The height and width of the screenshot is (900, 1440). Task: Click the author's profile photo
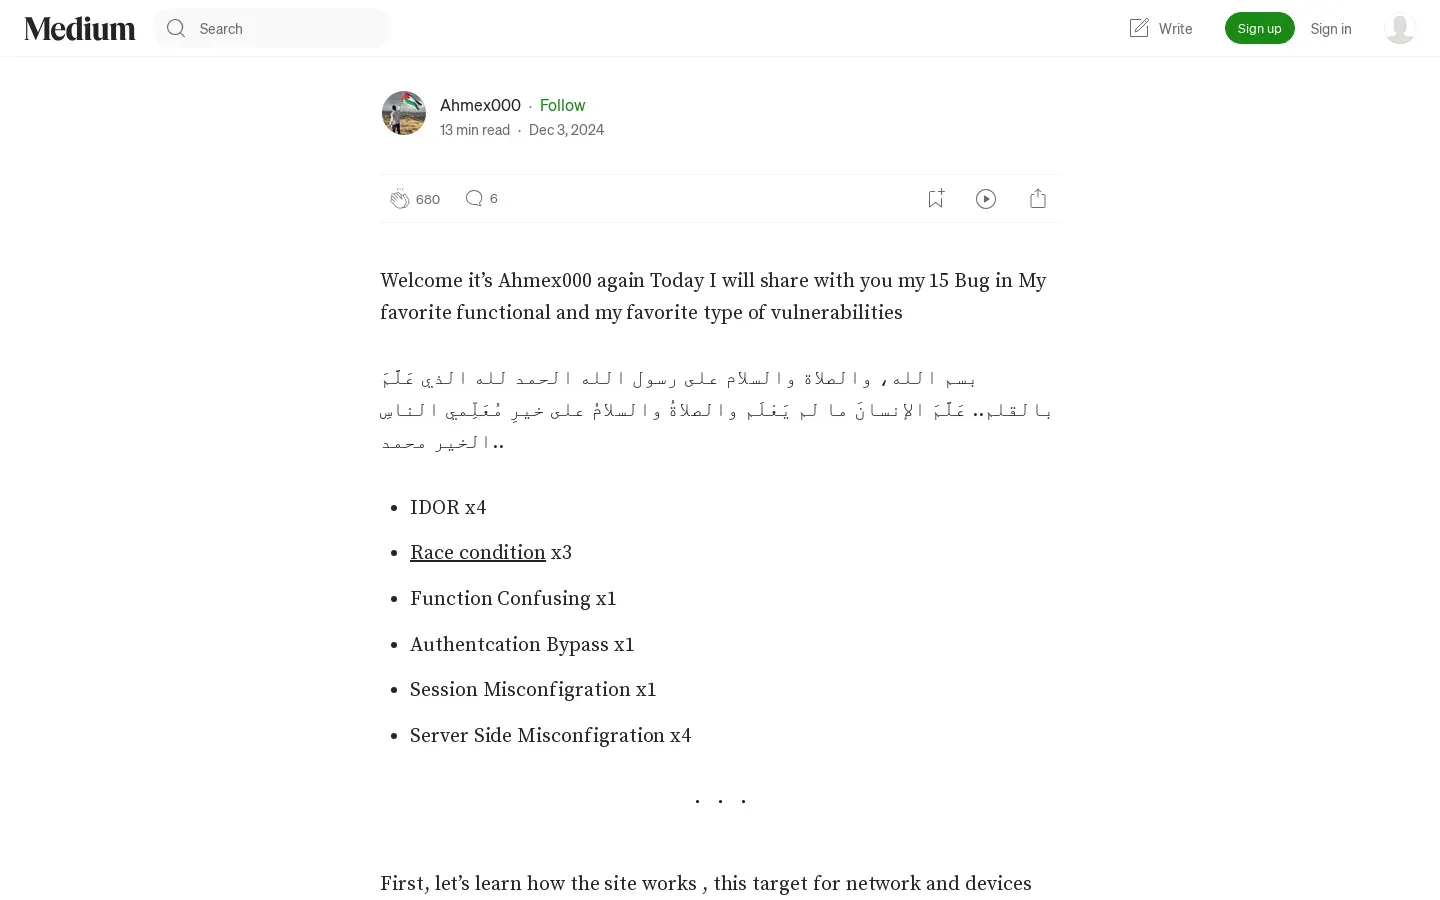pos(404,113)
